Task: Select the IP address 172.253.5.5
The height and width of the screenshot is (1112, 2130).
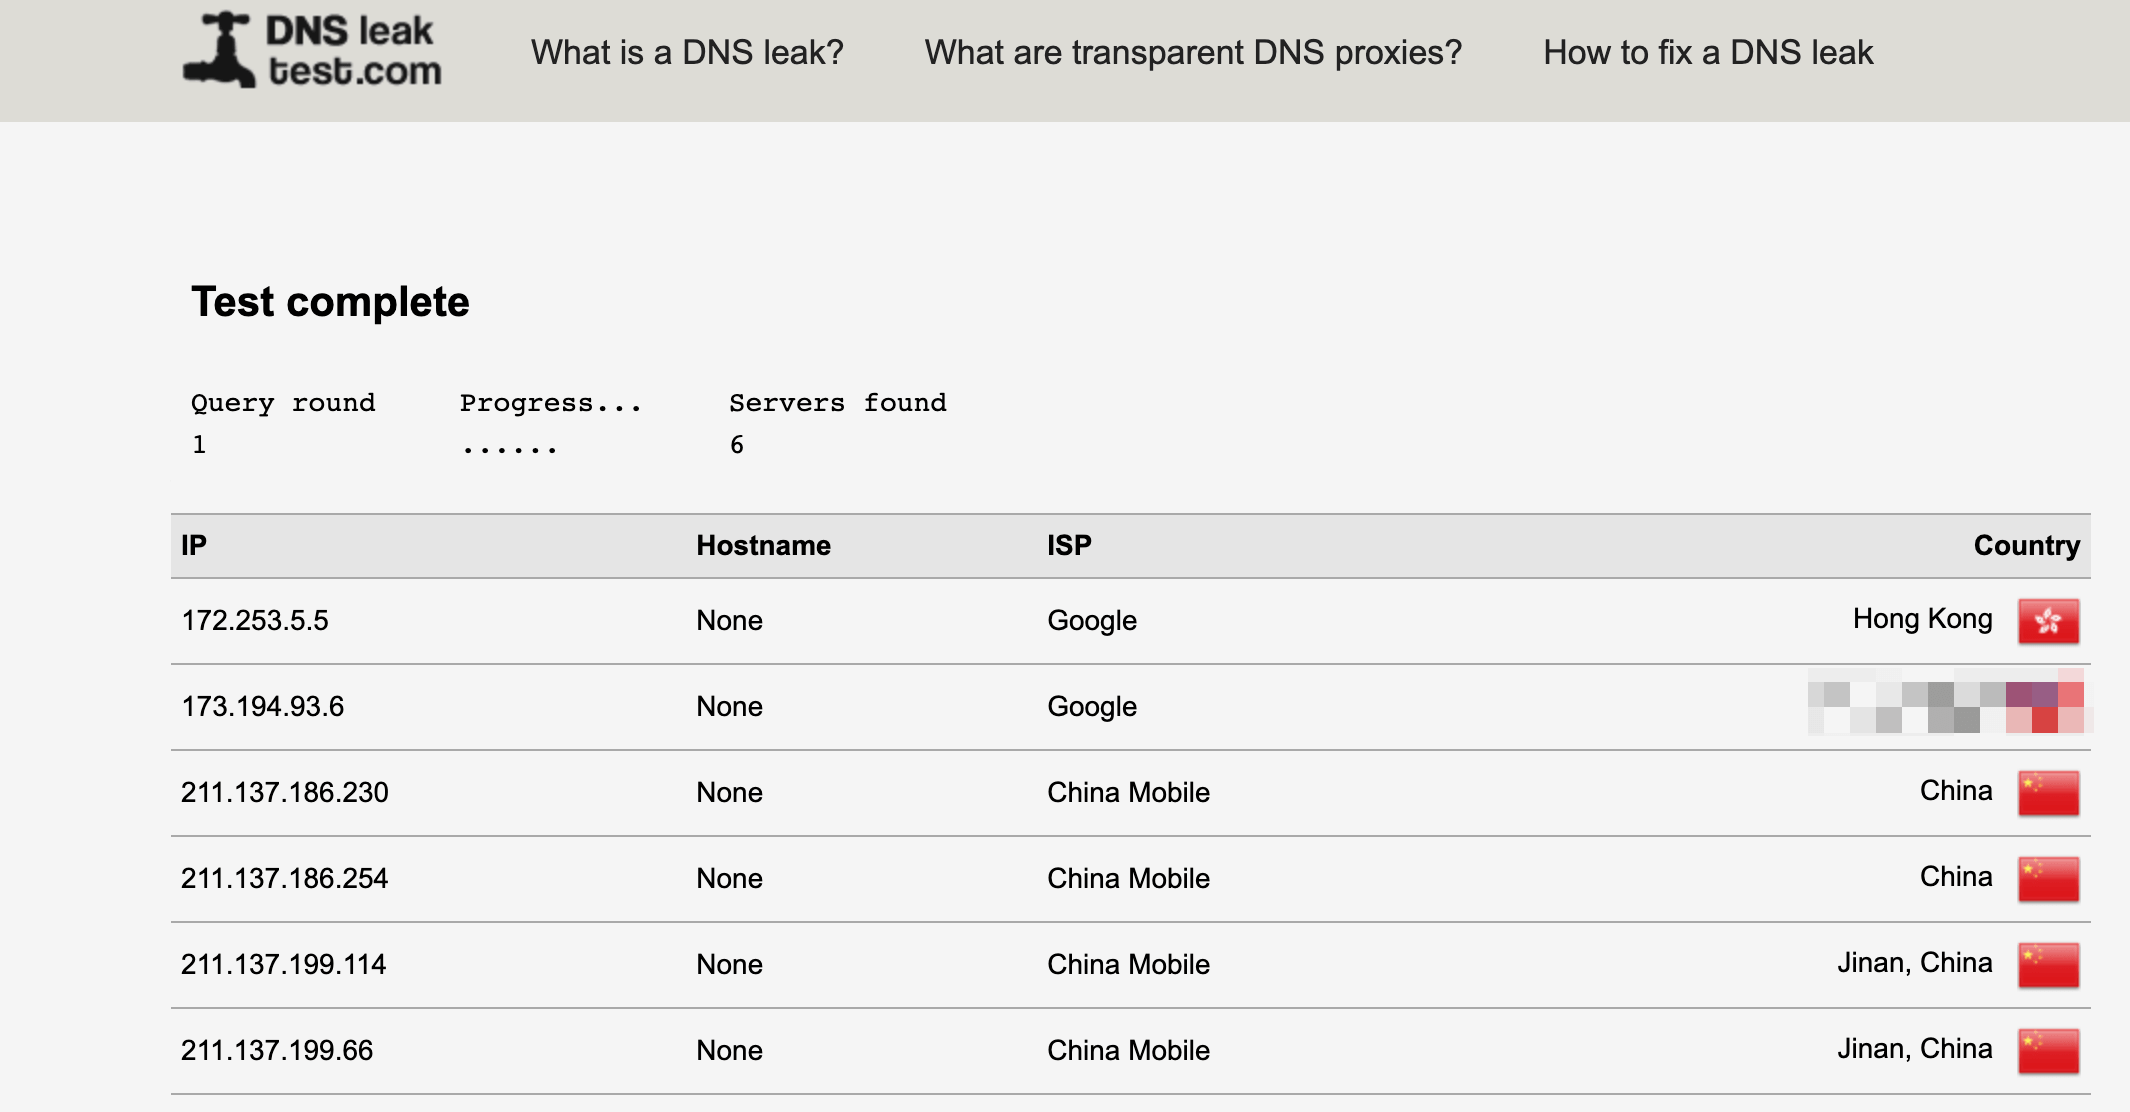Action: (x=255, y=621)
